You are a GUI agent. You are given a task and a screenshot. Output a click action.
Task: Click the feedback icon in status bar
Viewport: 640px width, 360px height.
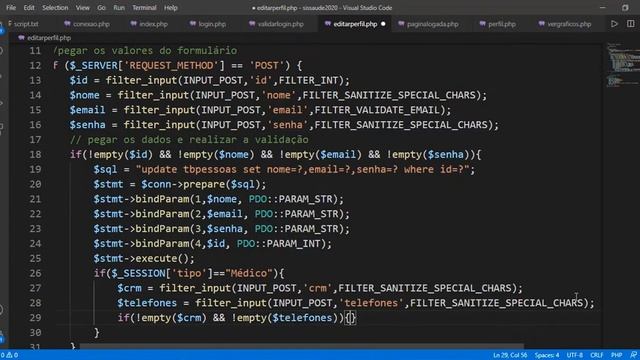pyautogui.click(x=633, y=355)
